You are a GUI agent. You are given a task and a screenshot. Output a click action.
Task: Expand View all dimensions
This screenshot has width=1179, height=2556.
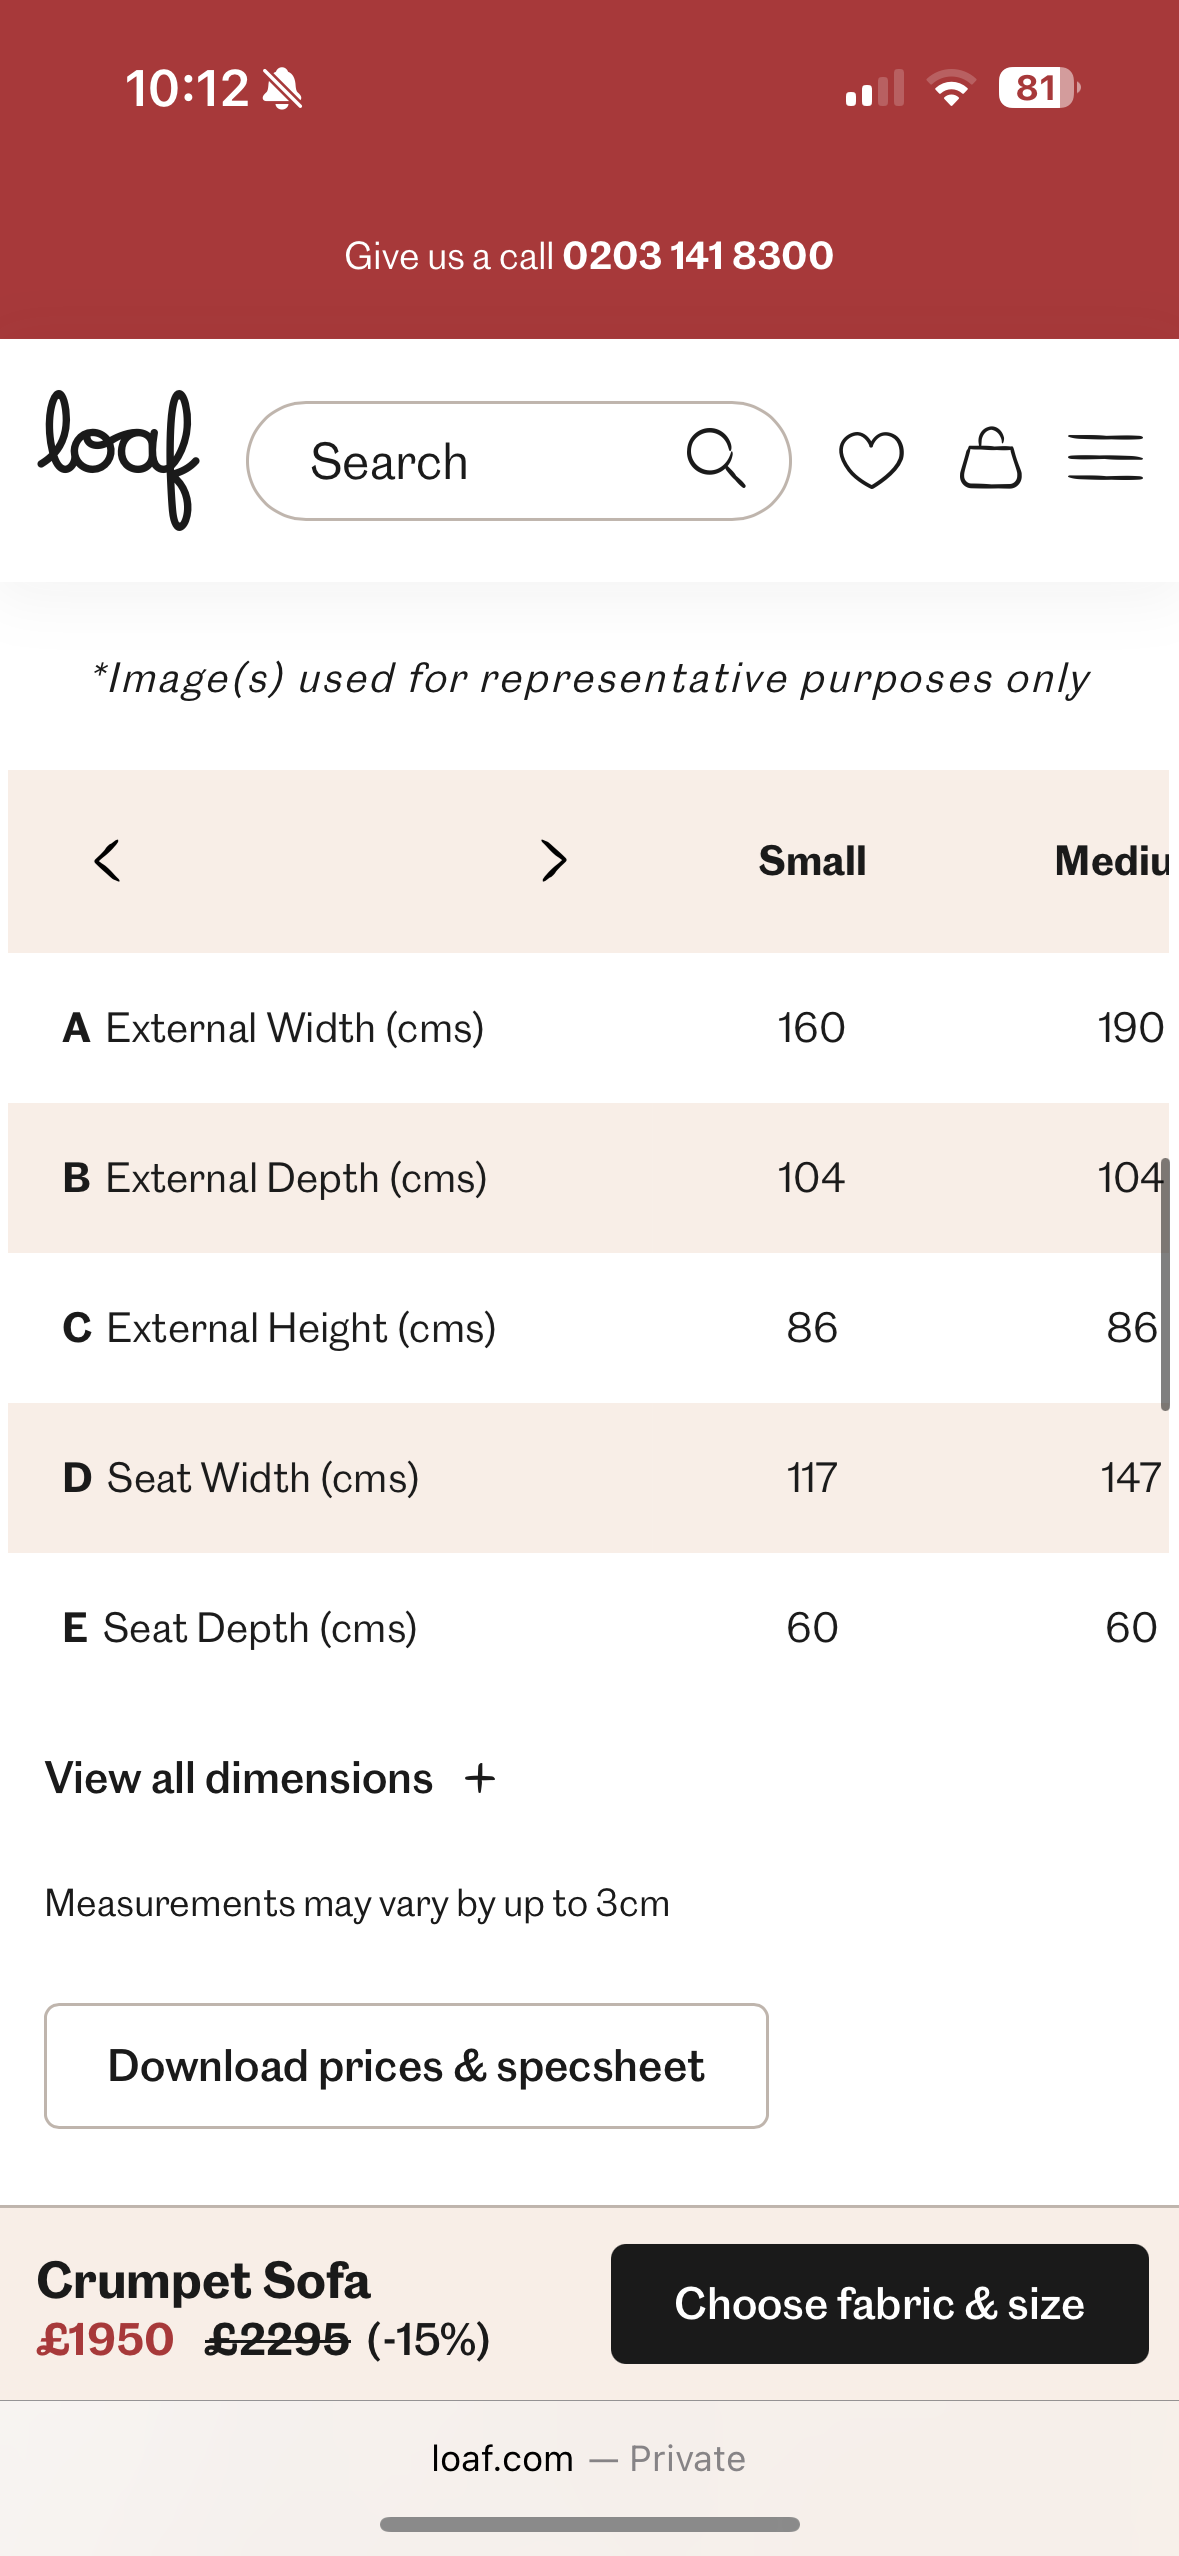tap(240, 1778)
